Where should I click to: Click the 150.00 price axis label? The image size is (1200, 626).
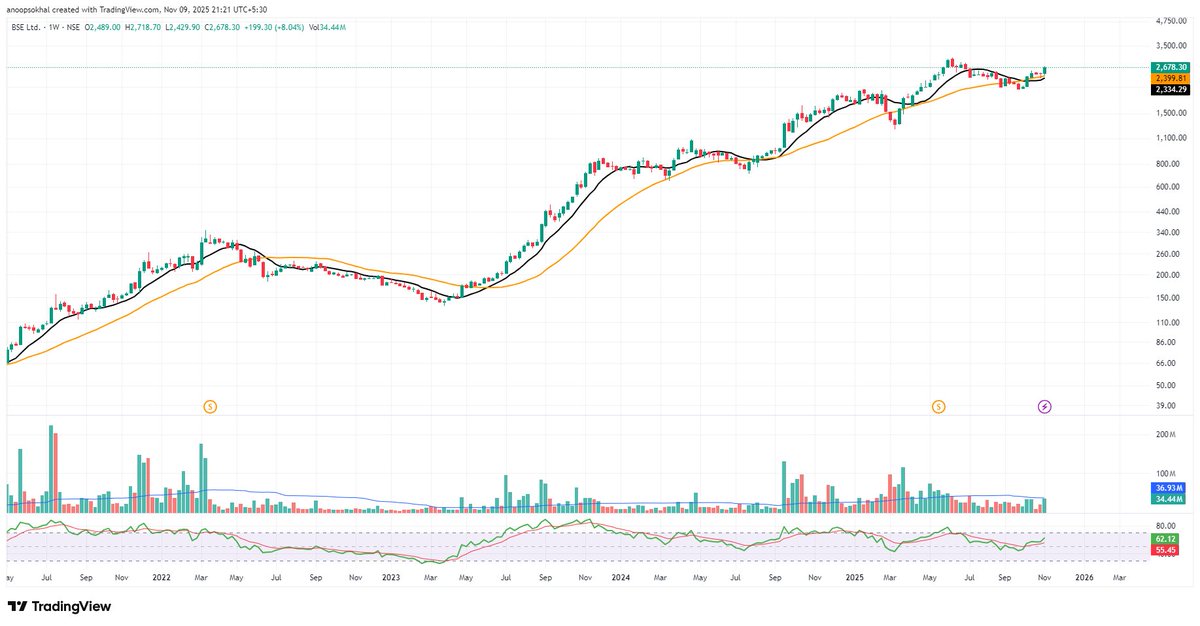point(1168,298)
